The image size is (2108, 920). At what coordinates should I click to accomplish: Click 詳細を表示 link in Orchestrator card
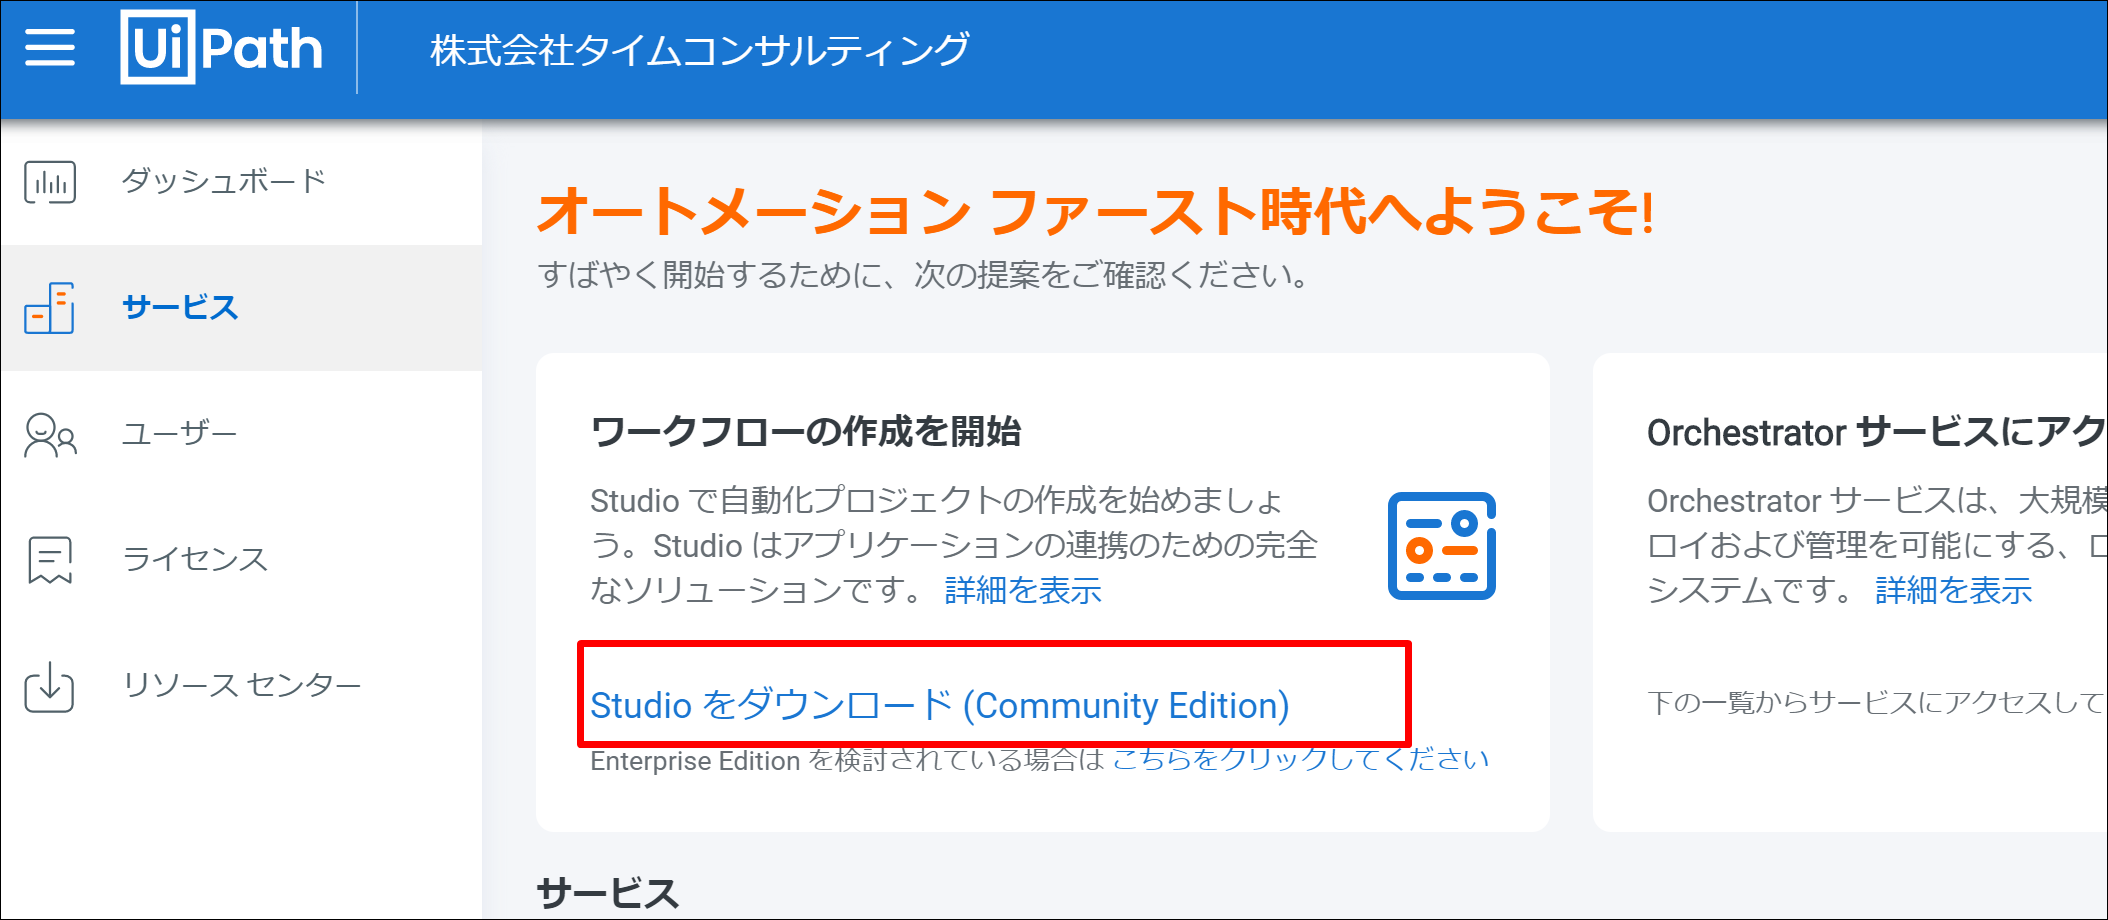[1954, 590]
